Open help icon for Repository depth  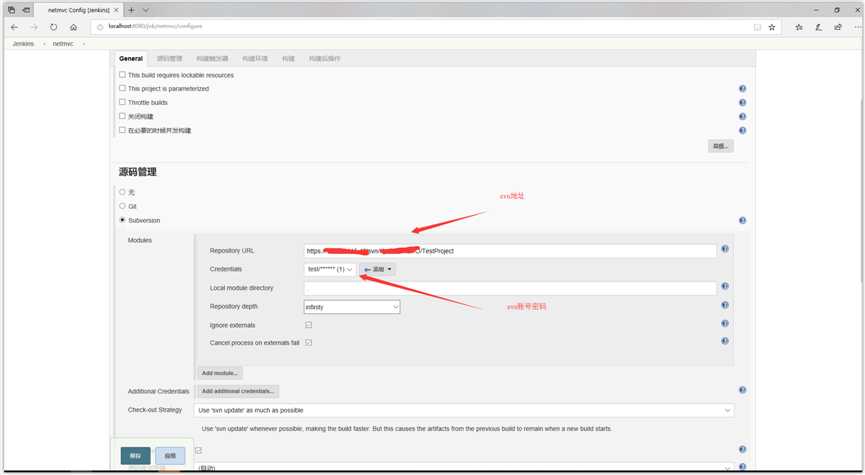pos(725,305)
